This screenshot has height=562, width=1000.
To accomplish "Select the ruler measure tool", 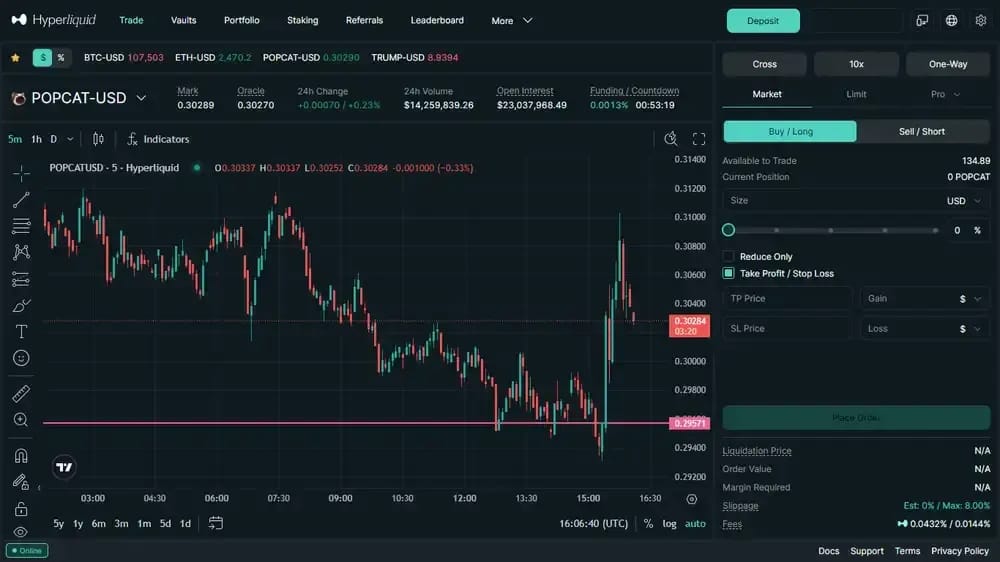I will coord(21,393).
